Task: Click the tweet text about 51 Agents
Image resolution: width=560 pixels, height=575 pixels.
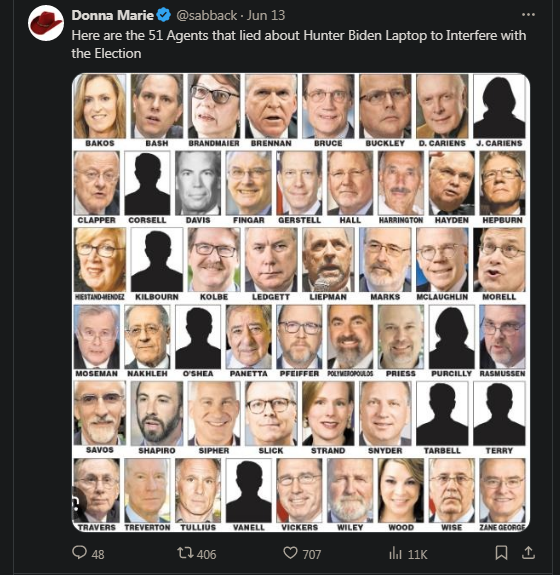Action: 299,44
